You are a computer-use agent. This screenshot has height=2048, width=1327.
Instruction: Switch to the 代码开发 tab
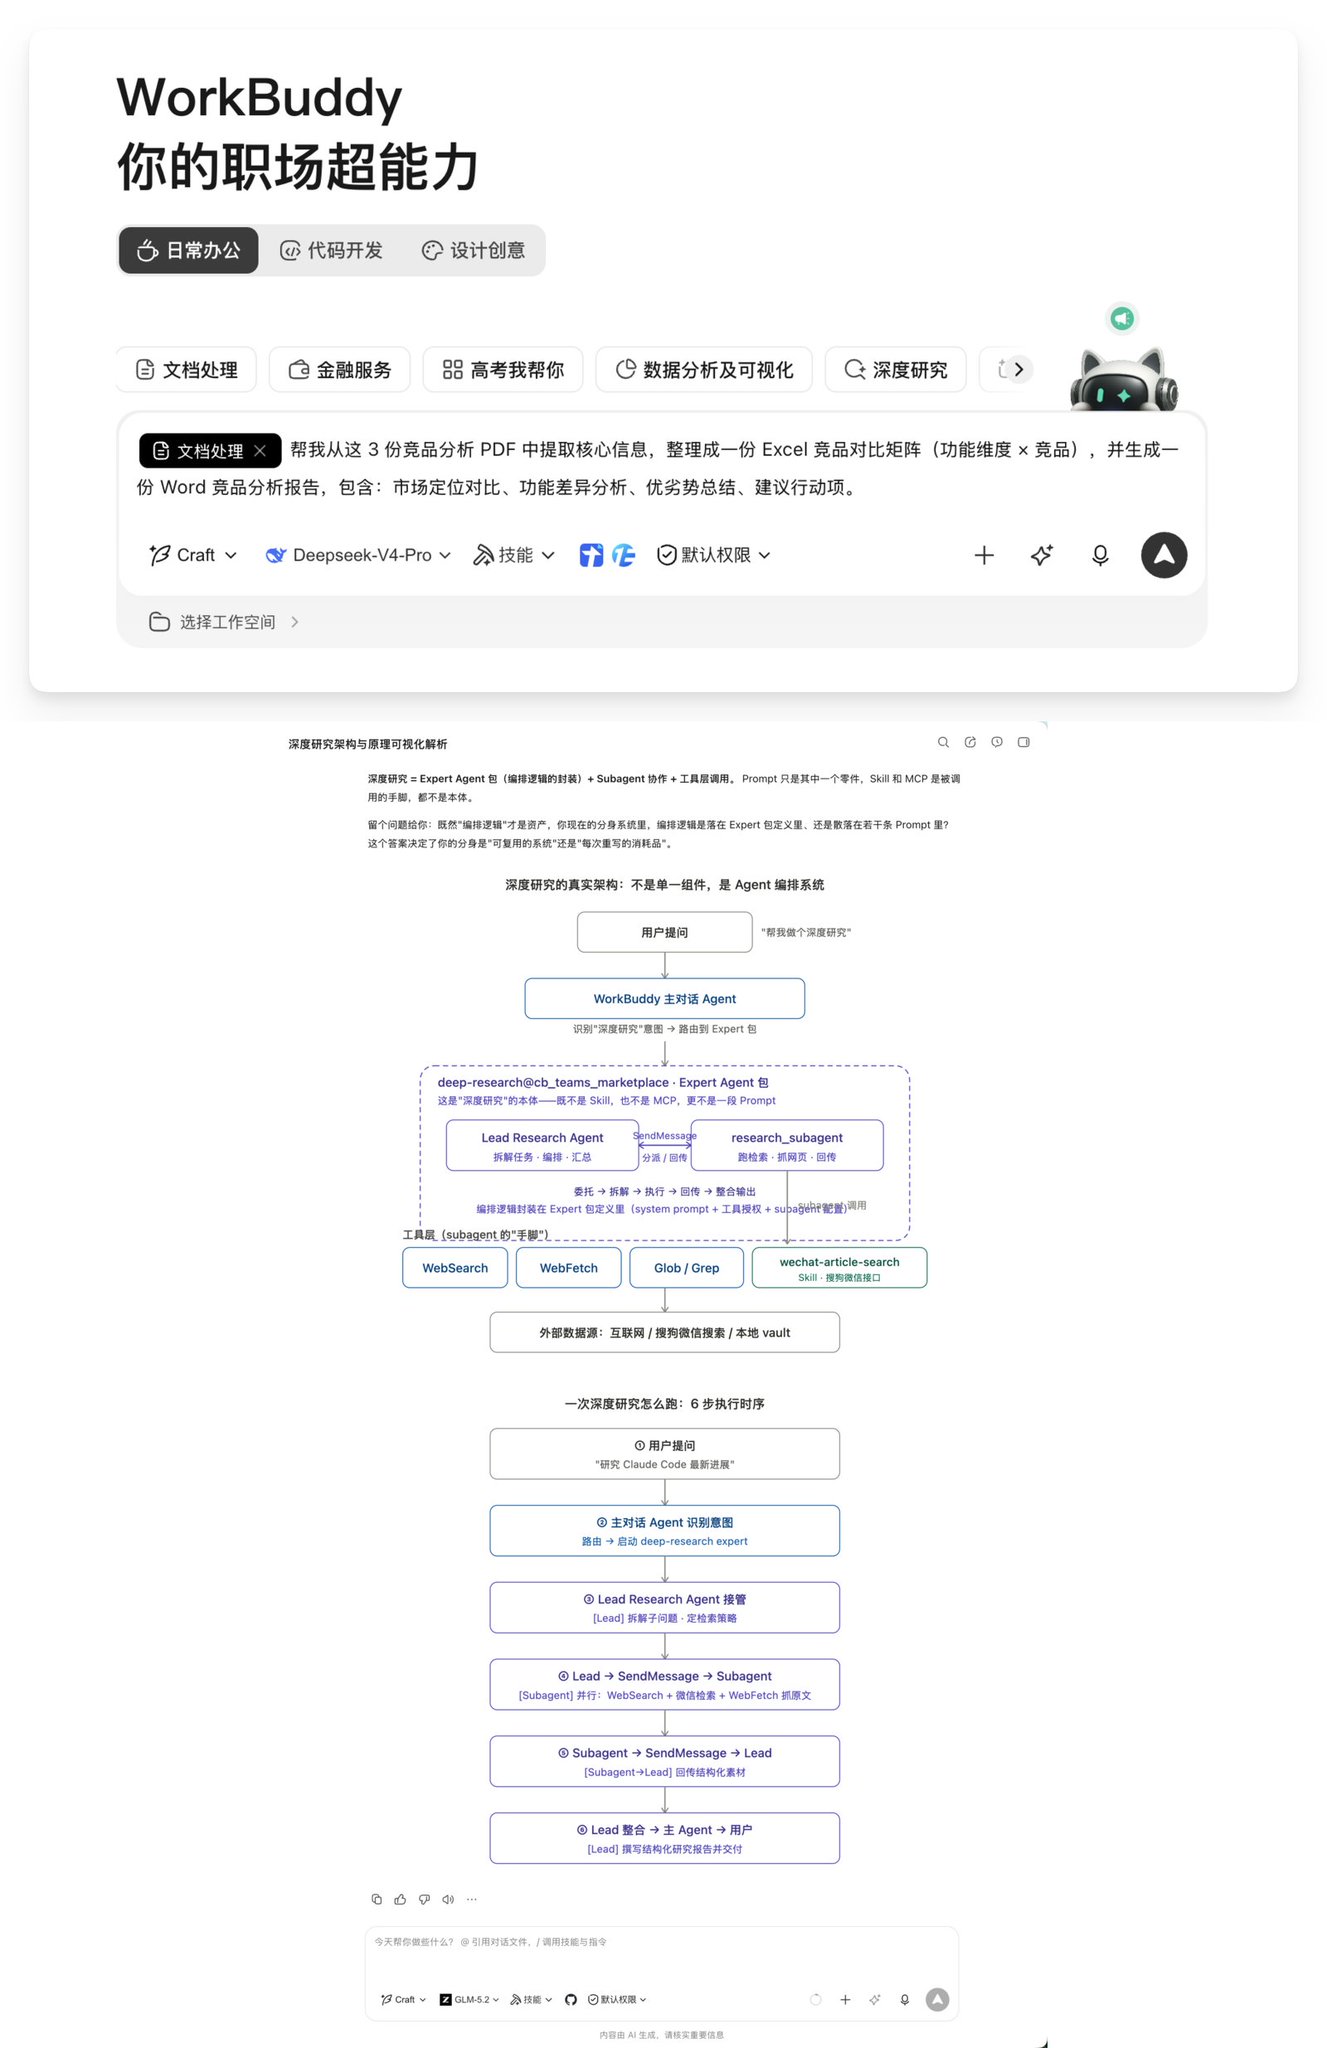331,250
